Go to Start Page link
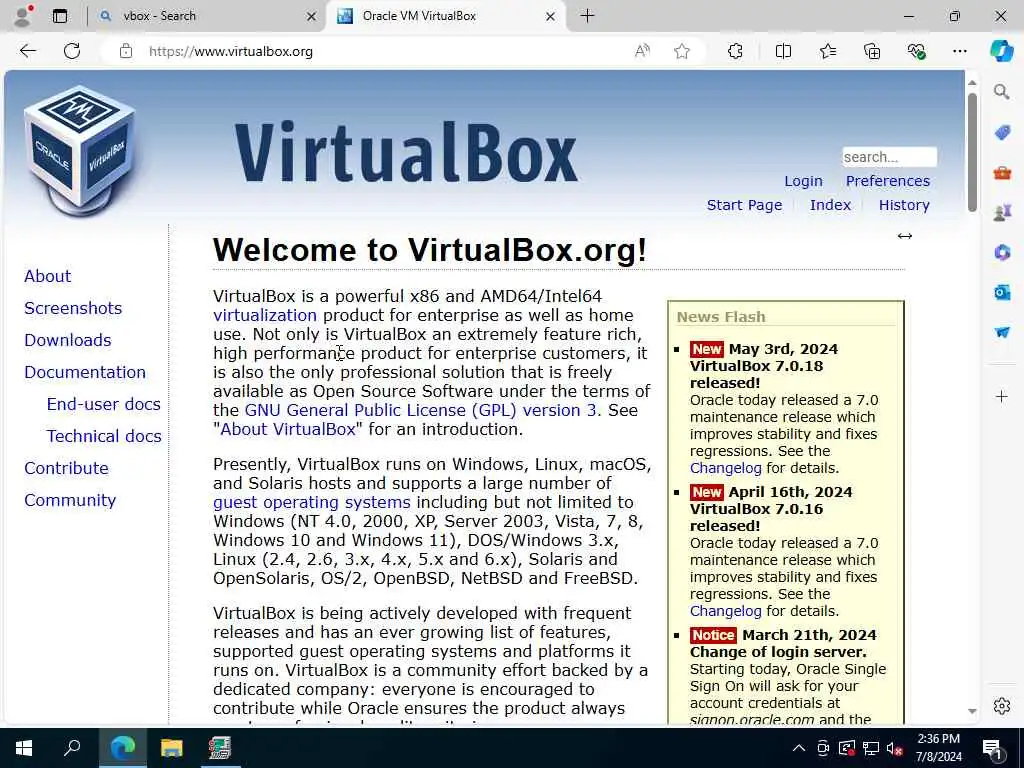This screenshot has height=768, width=1024. click(744, 205)
